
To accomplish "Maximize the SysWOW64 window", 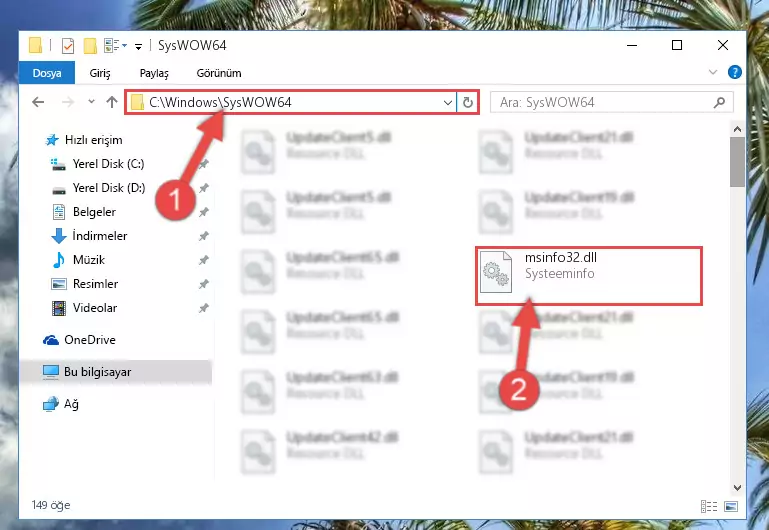I will (677, 45).
